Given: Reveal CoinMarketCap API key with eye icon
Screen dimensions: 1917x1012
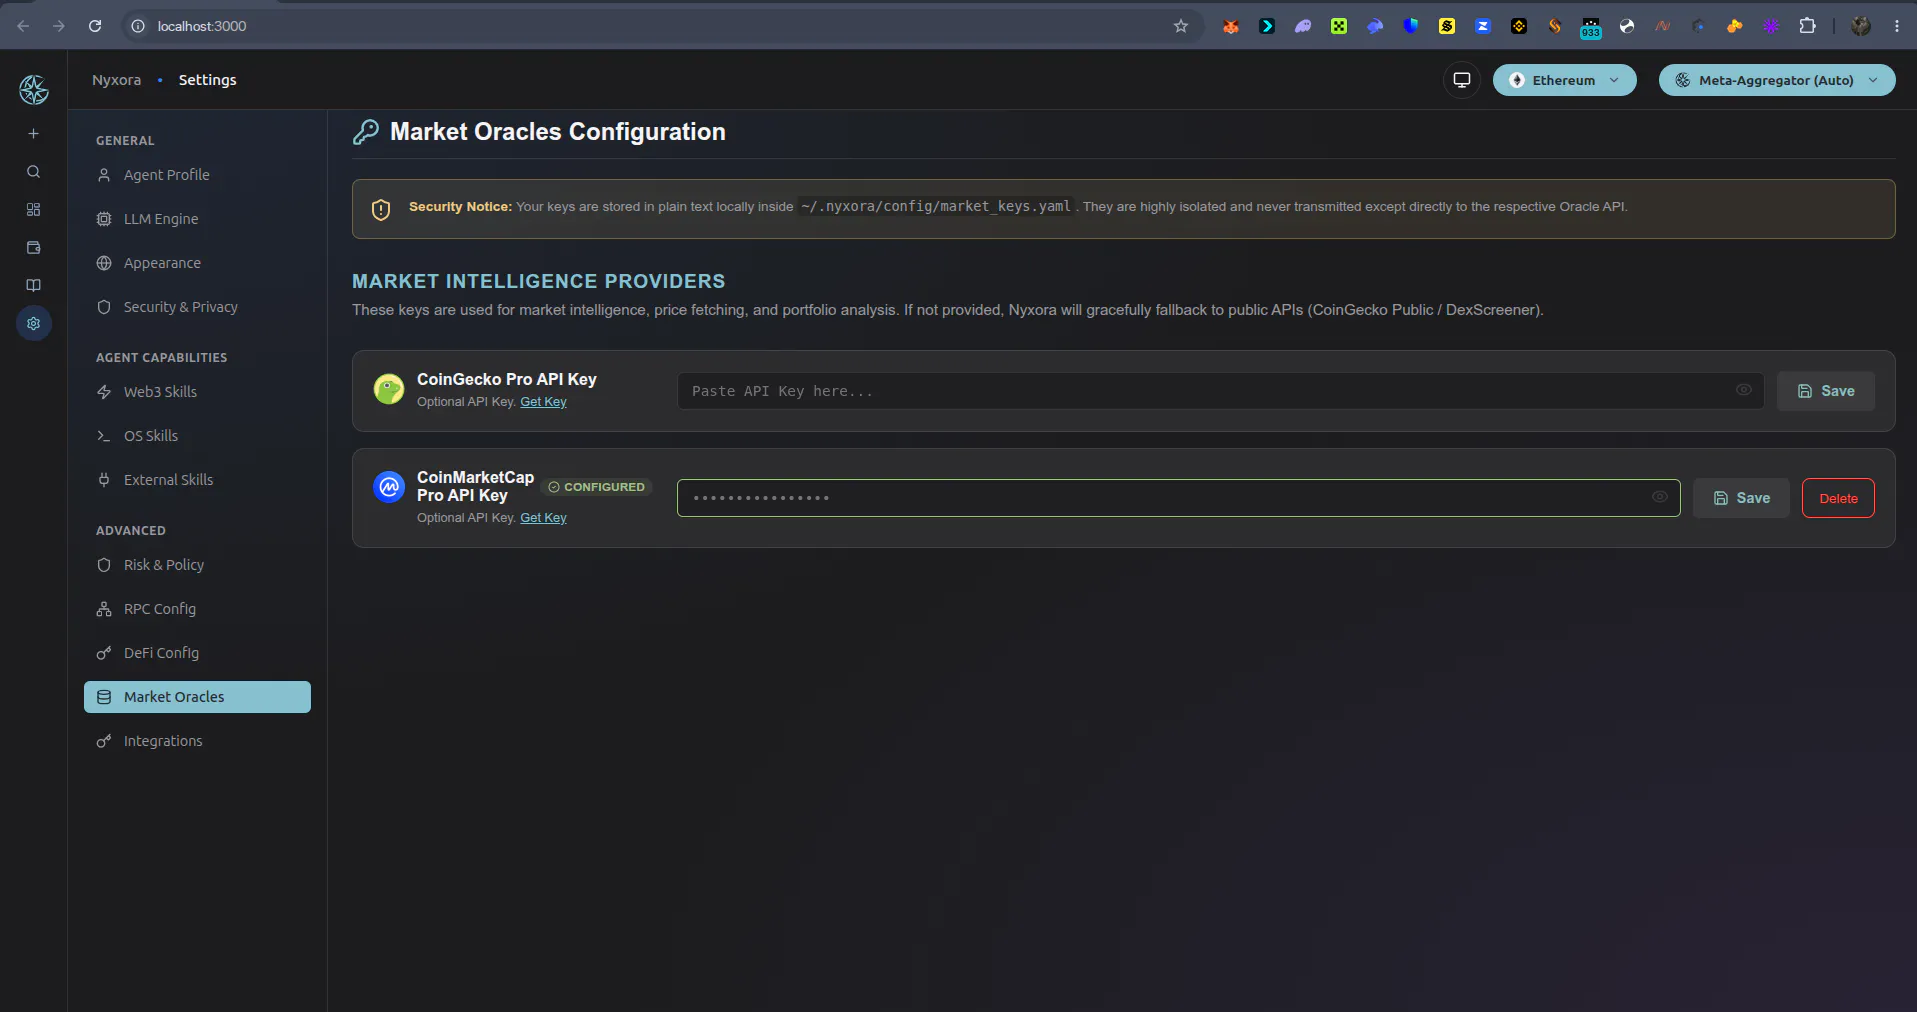Looking at the screenshot, I should (x=1660, y=497).
